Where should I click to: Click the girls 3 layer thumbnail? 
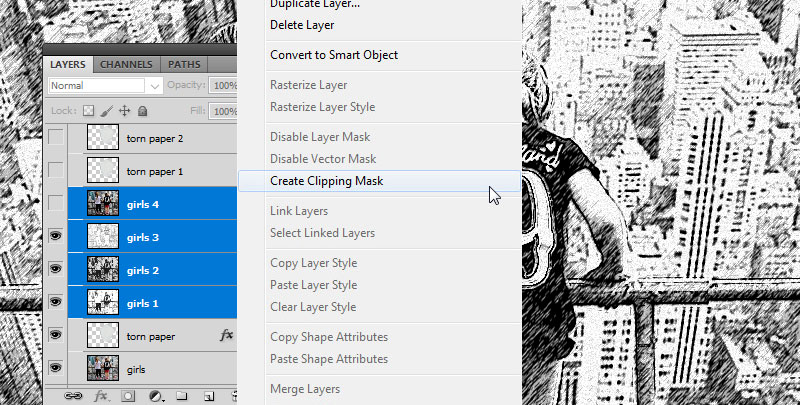pyautogui.click(x=103, y=236)
